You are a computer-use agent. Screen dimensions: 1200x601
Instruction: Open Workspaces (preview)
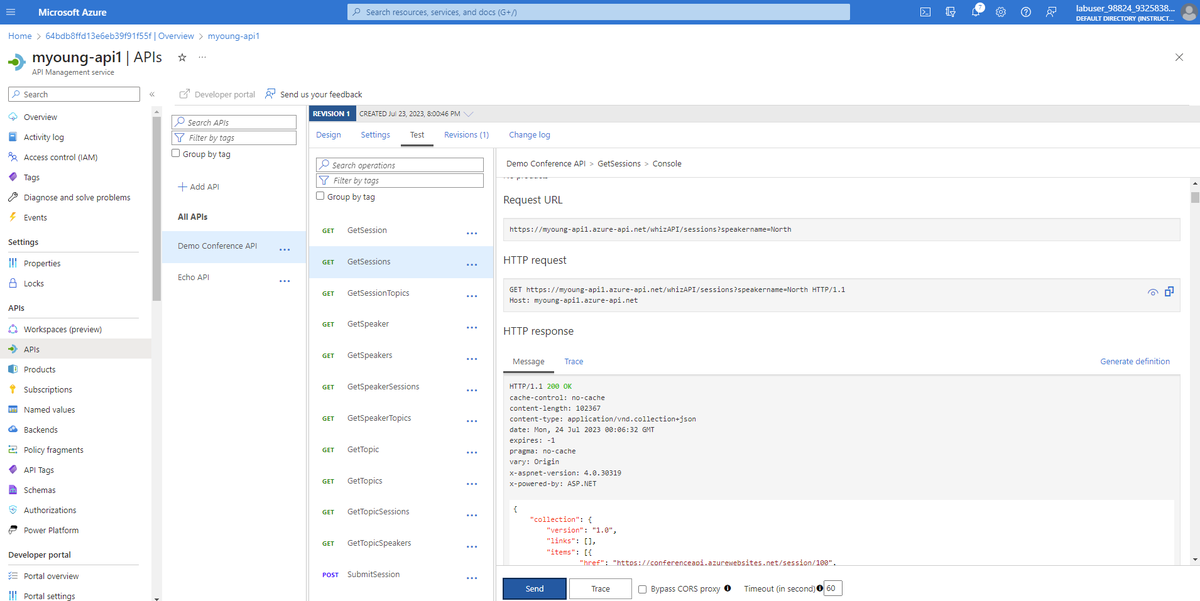point(62,329)
